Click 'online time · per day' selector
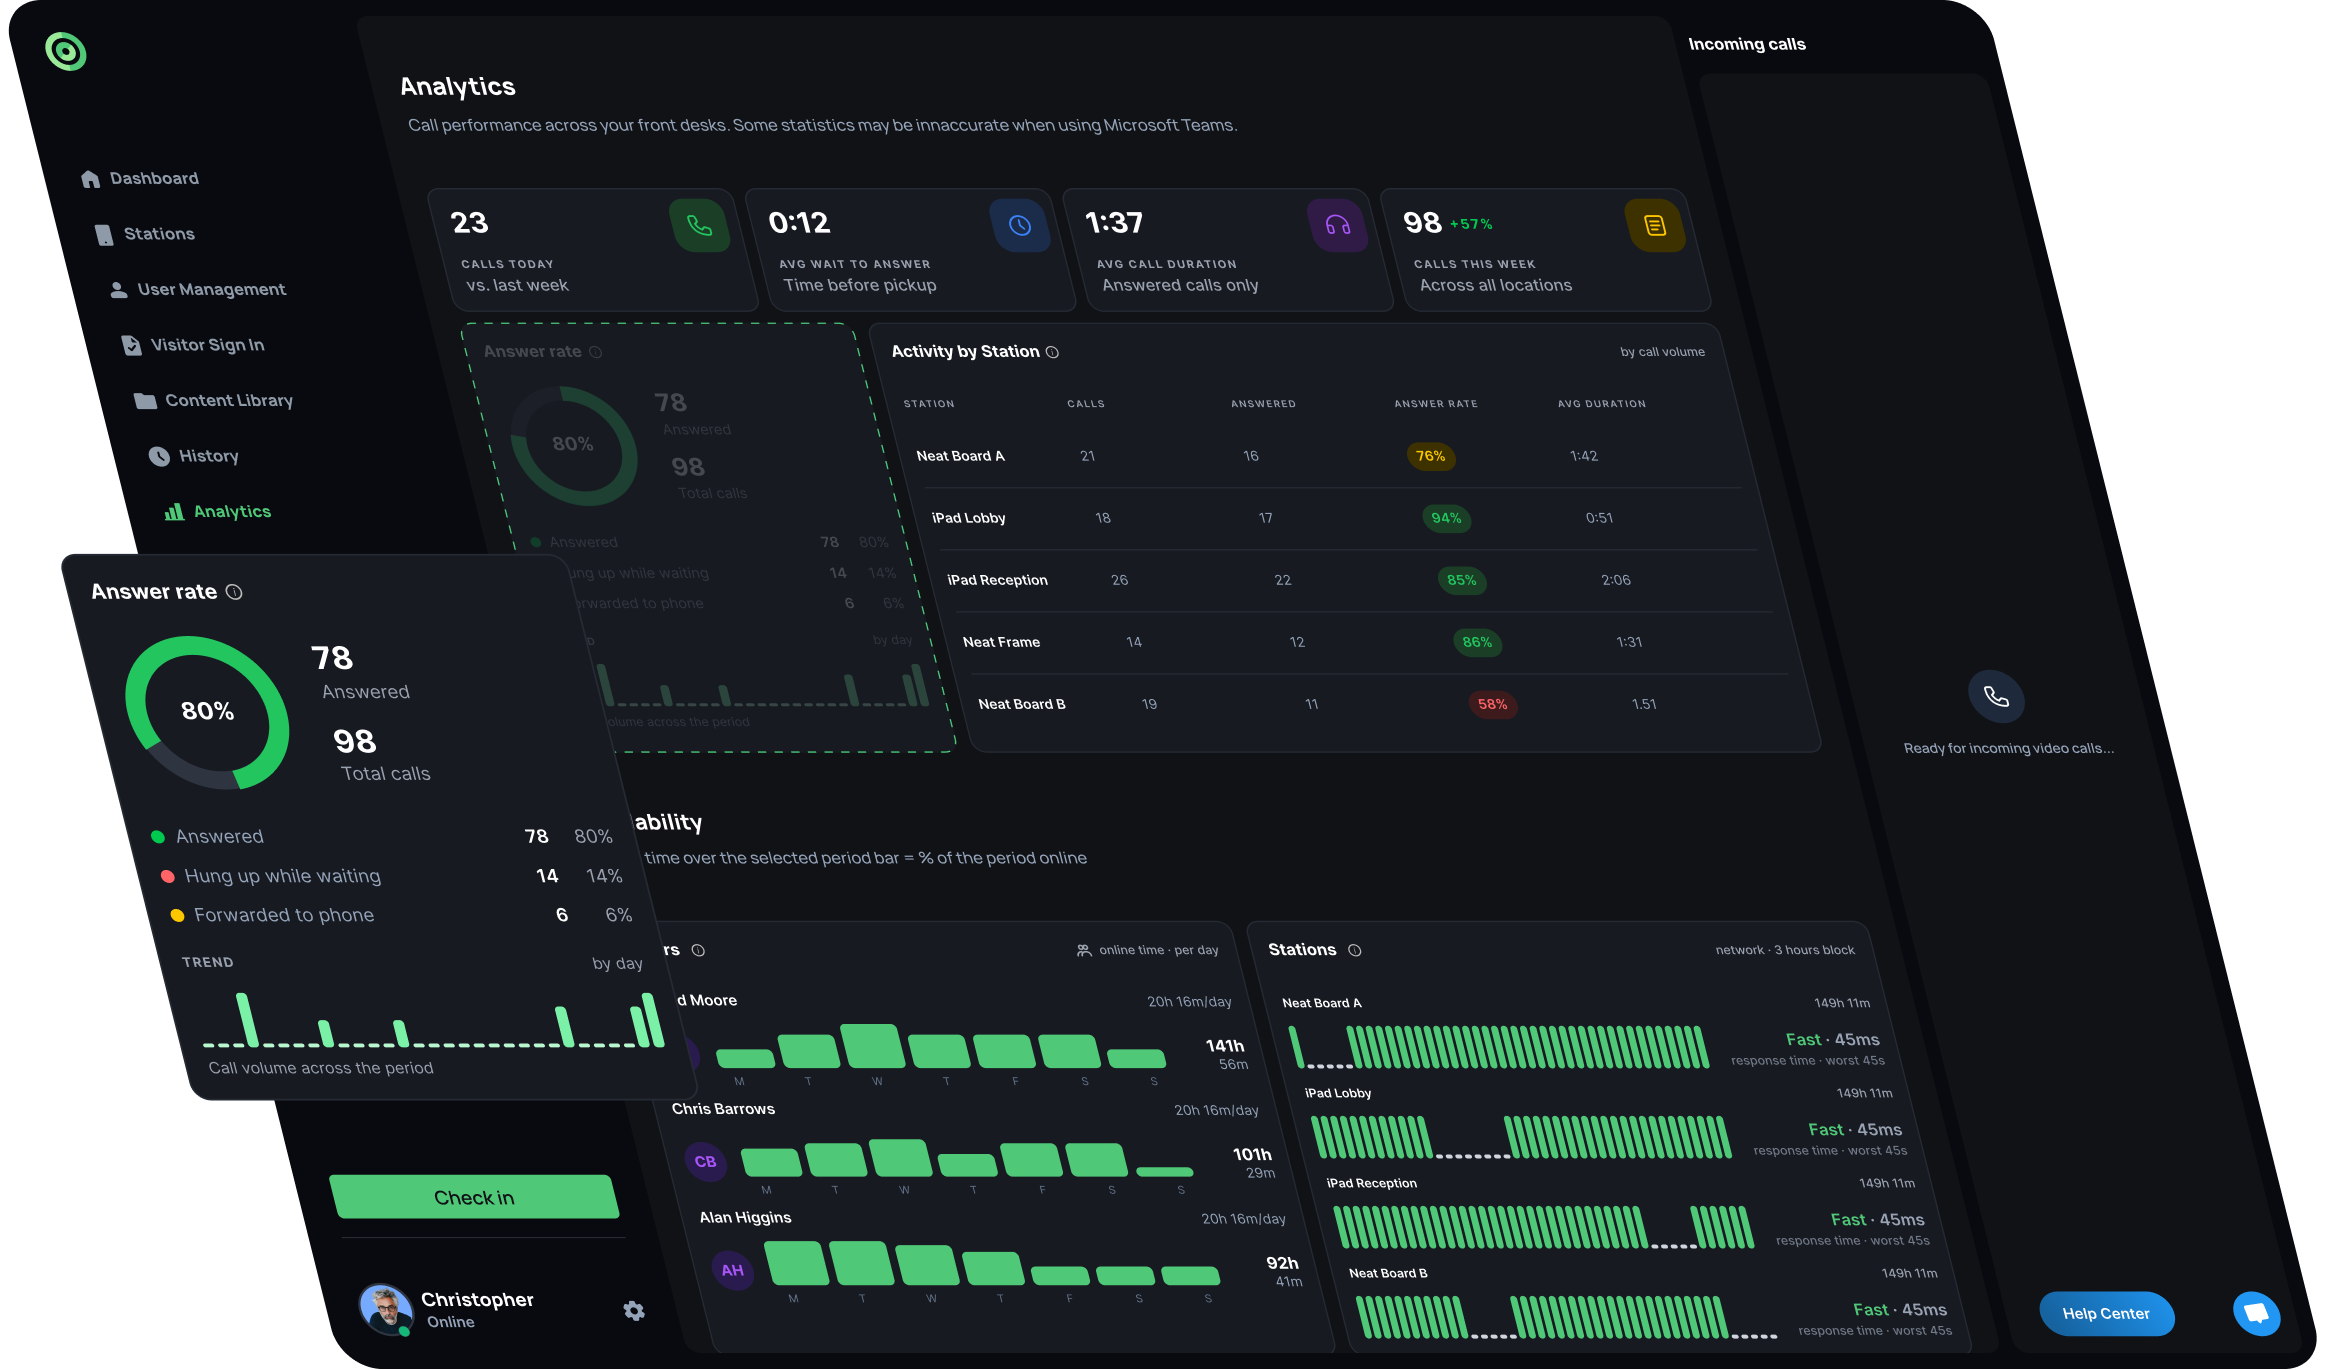 point(1147,950)
